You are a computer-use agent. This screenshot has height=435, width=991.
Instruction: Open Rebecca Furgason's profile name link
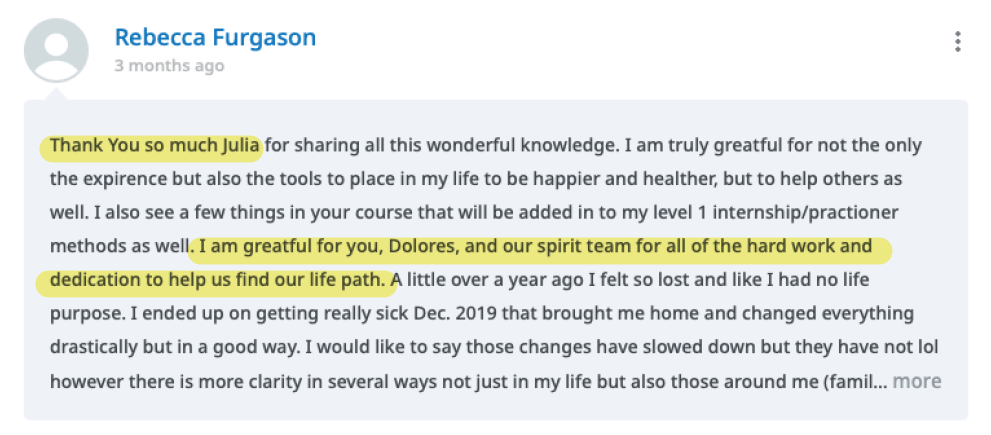(215, 38)
